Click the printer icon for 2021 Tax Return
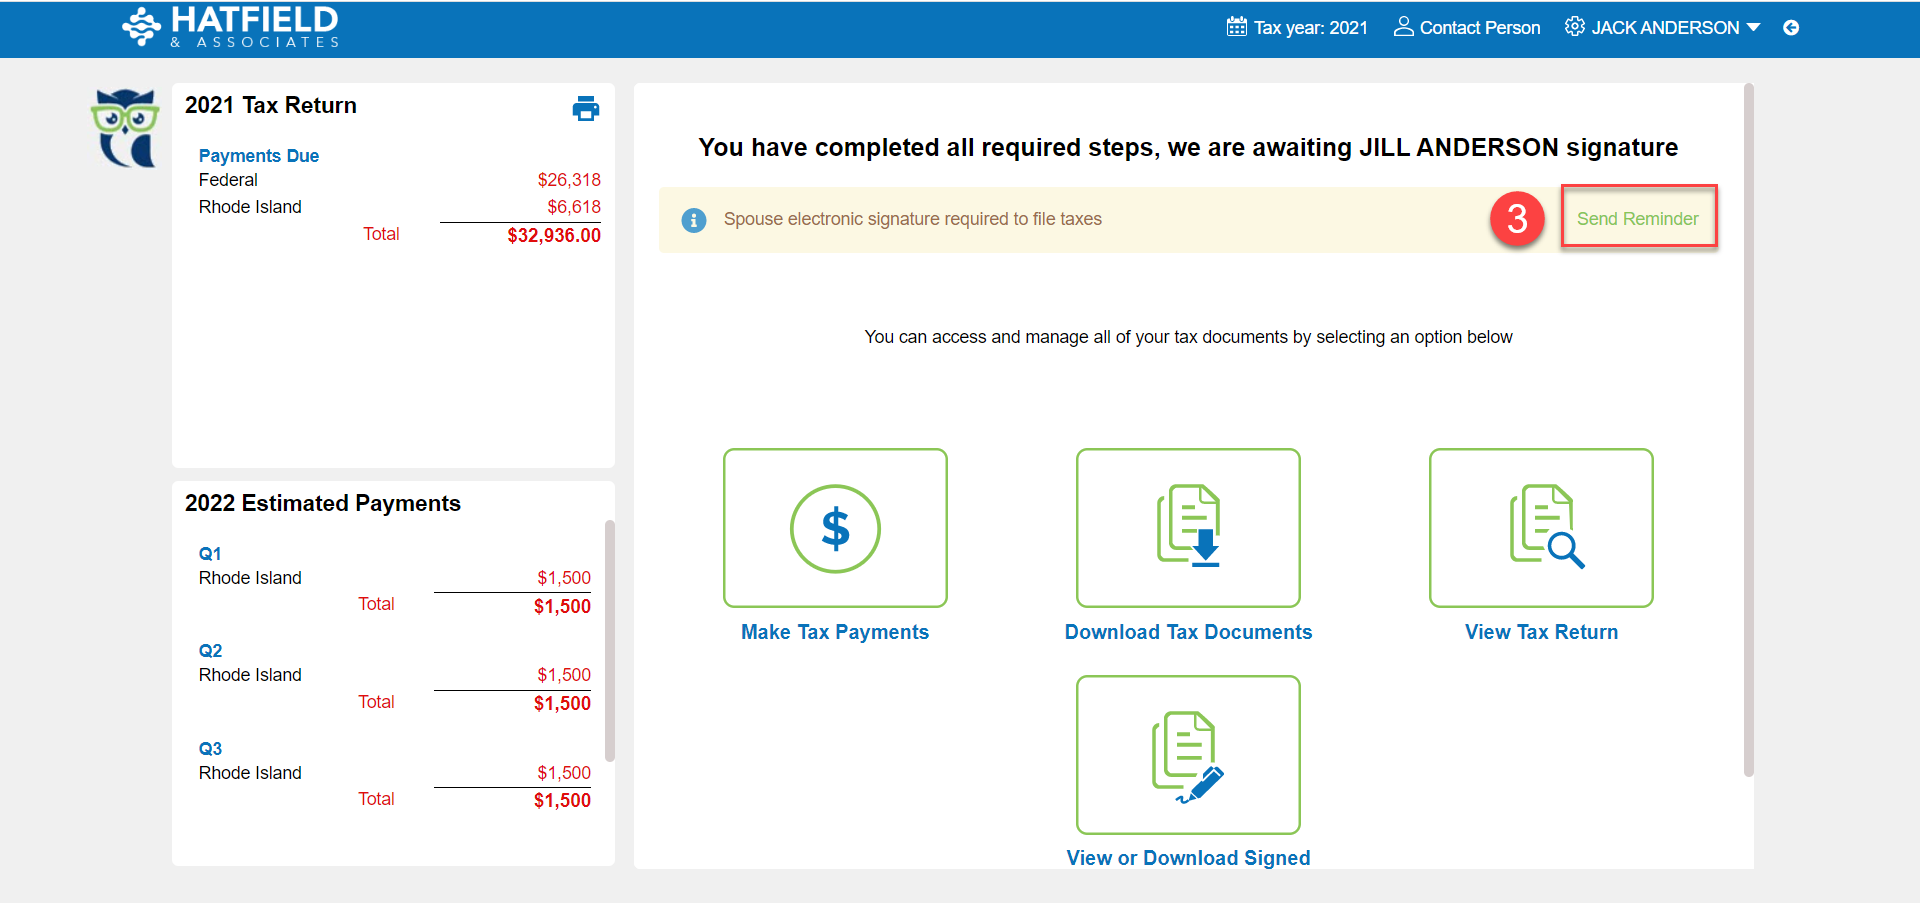Screen dimensions: 1920x903 [585, 109]
